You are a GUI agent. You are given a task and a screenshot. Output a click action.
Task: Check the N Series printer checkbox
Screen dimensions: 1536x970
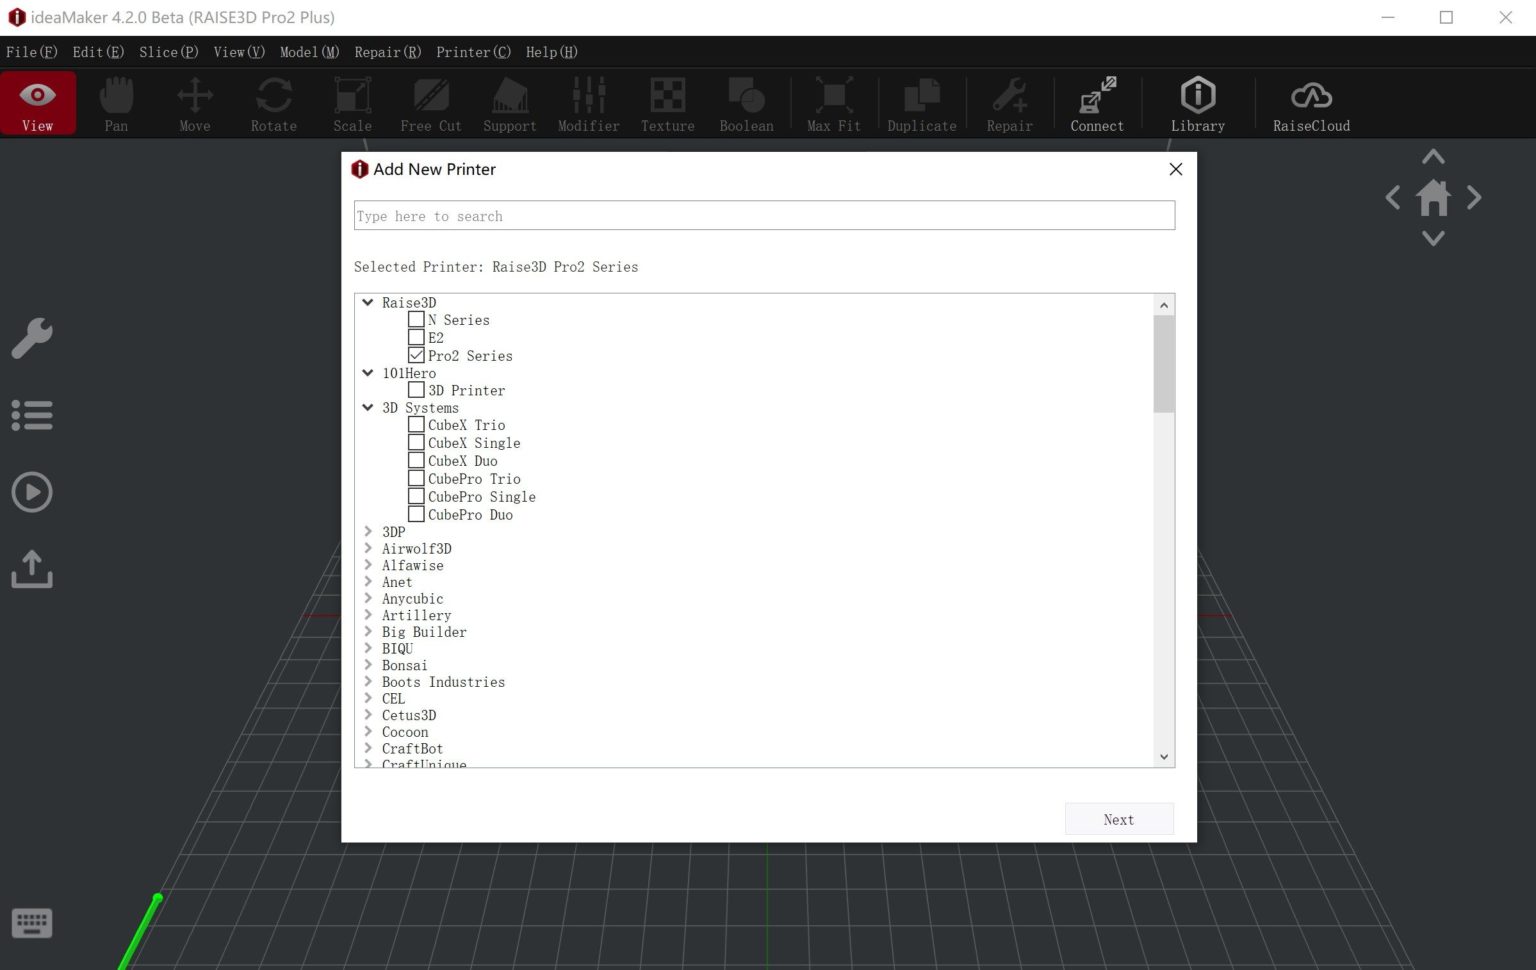click(x=416, y=319)
